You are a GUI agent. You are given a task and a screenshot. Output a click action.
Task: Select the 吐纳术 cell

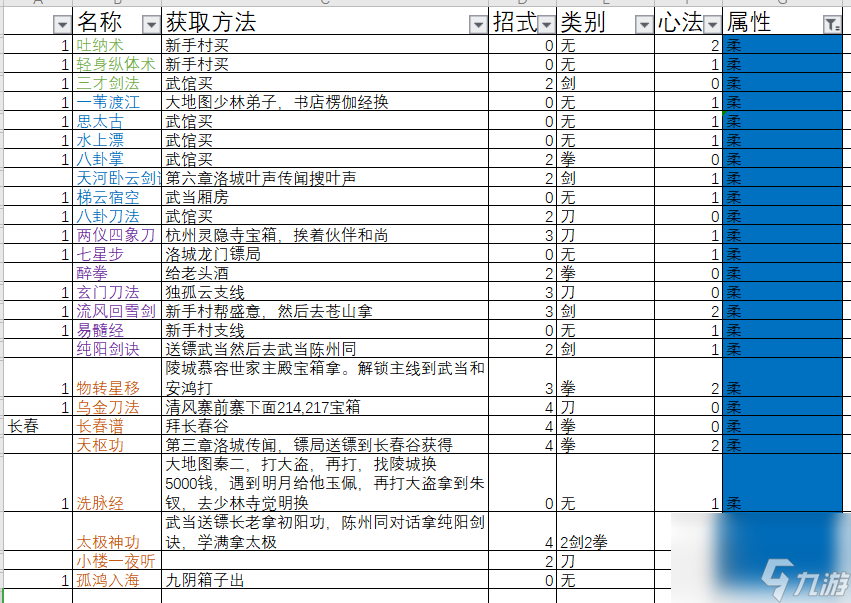tap(117, 45)
